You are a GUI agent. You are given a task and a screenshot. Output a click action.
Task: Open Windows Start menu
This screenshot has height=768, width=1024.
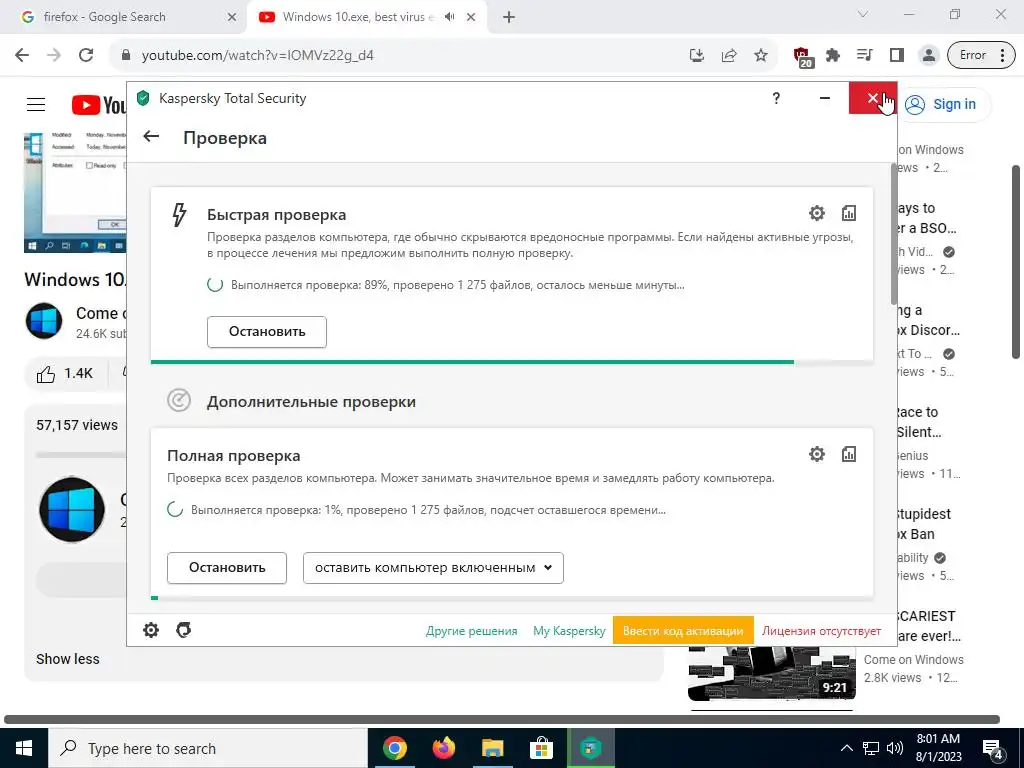tap(24, 748)
